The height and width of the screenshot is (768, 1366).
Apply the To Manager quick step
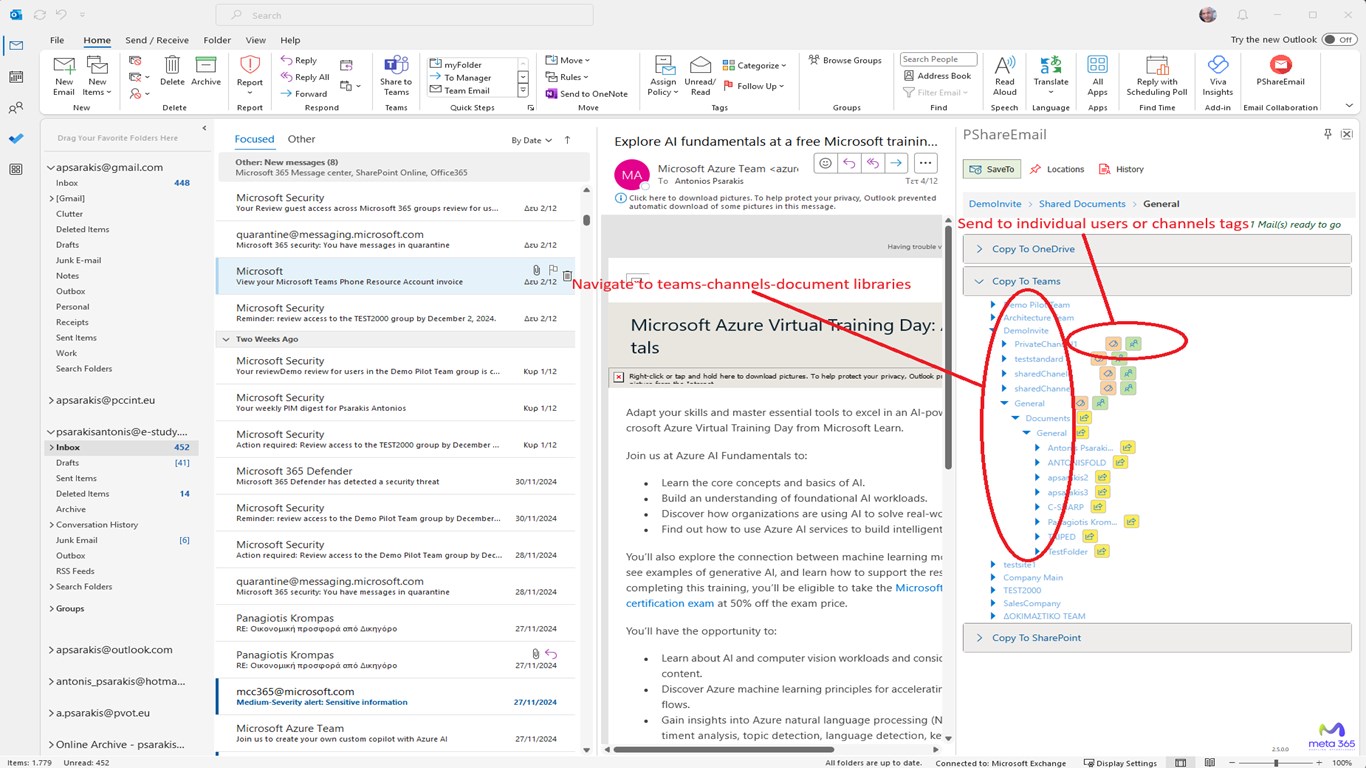(467, 77)
